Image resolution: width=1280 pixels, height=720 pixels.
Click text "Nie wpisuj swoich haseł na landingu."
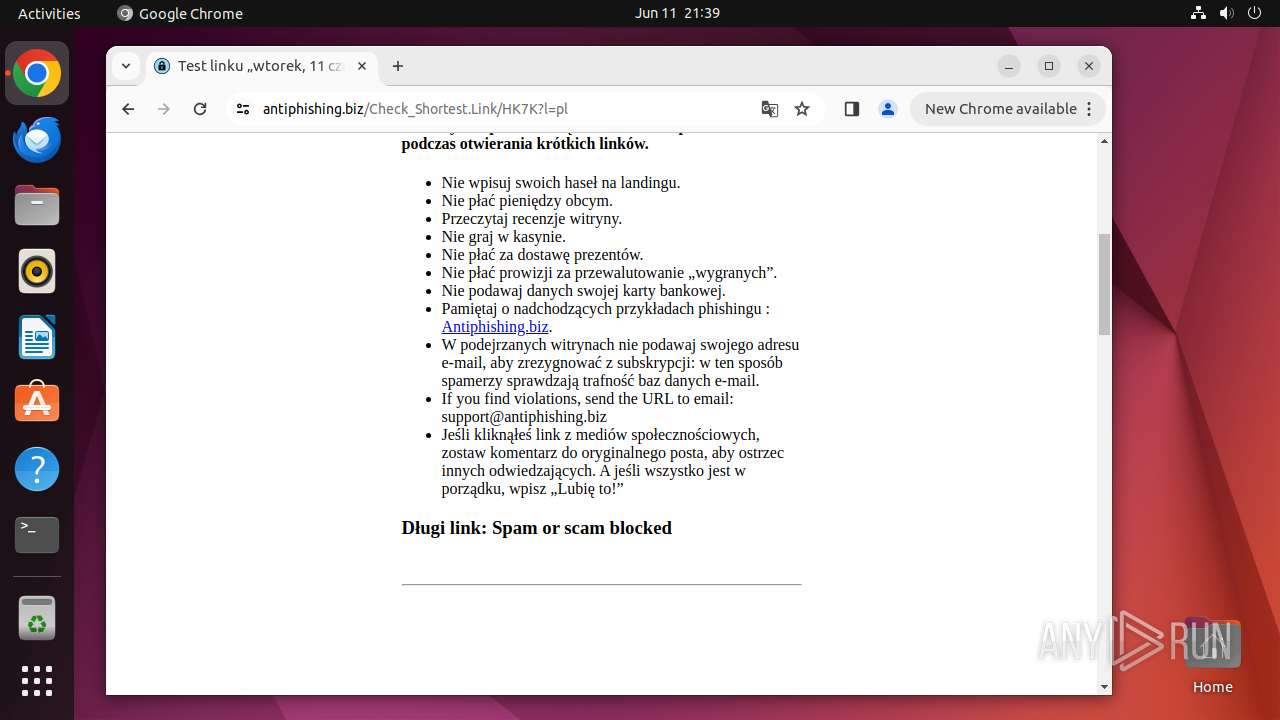[x=561, y=183]
